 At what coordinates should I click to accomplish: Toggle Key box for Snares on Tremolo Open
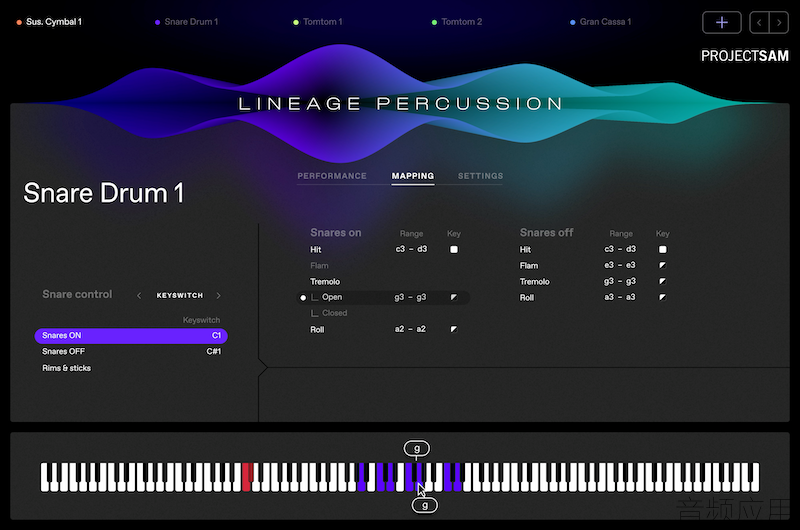(x=454, y=297)
